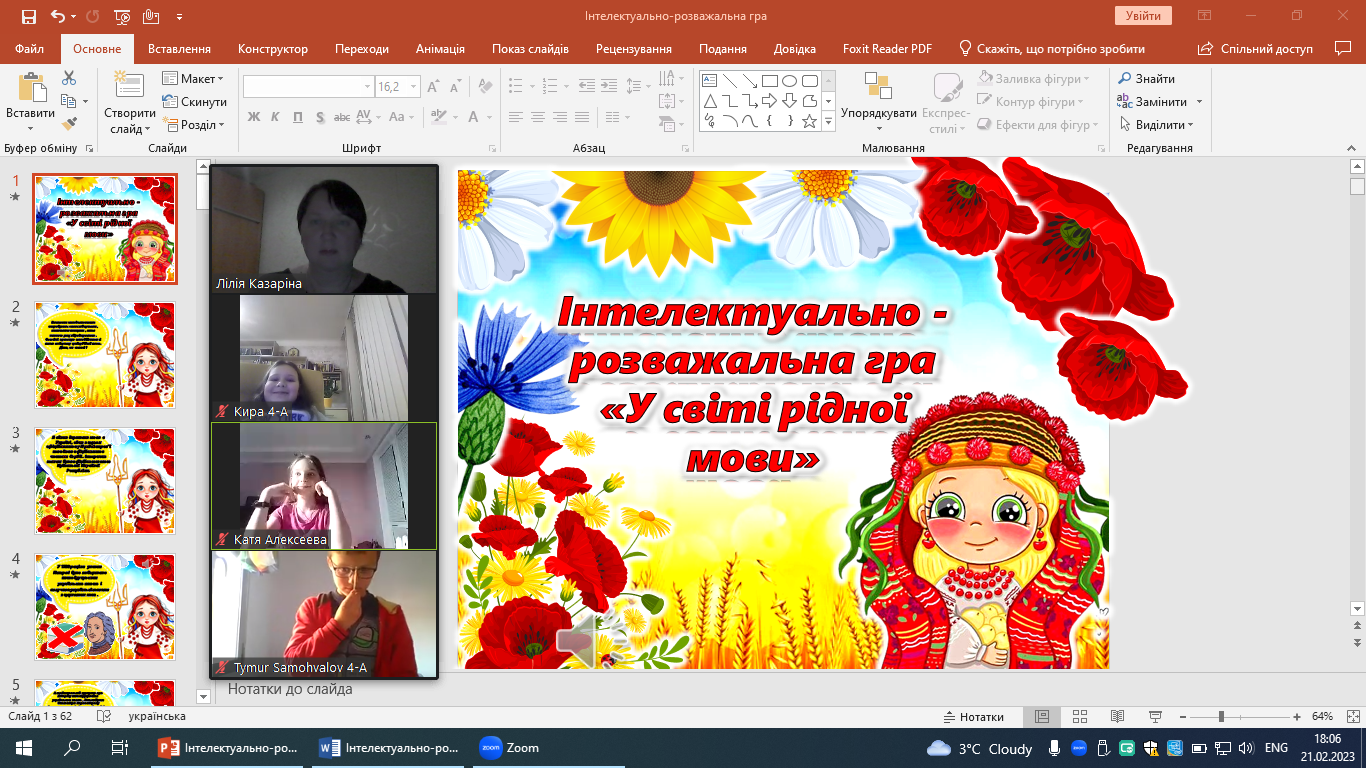
Task: Click the zoom slider handle
Action: (x=1221, y=717)
